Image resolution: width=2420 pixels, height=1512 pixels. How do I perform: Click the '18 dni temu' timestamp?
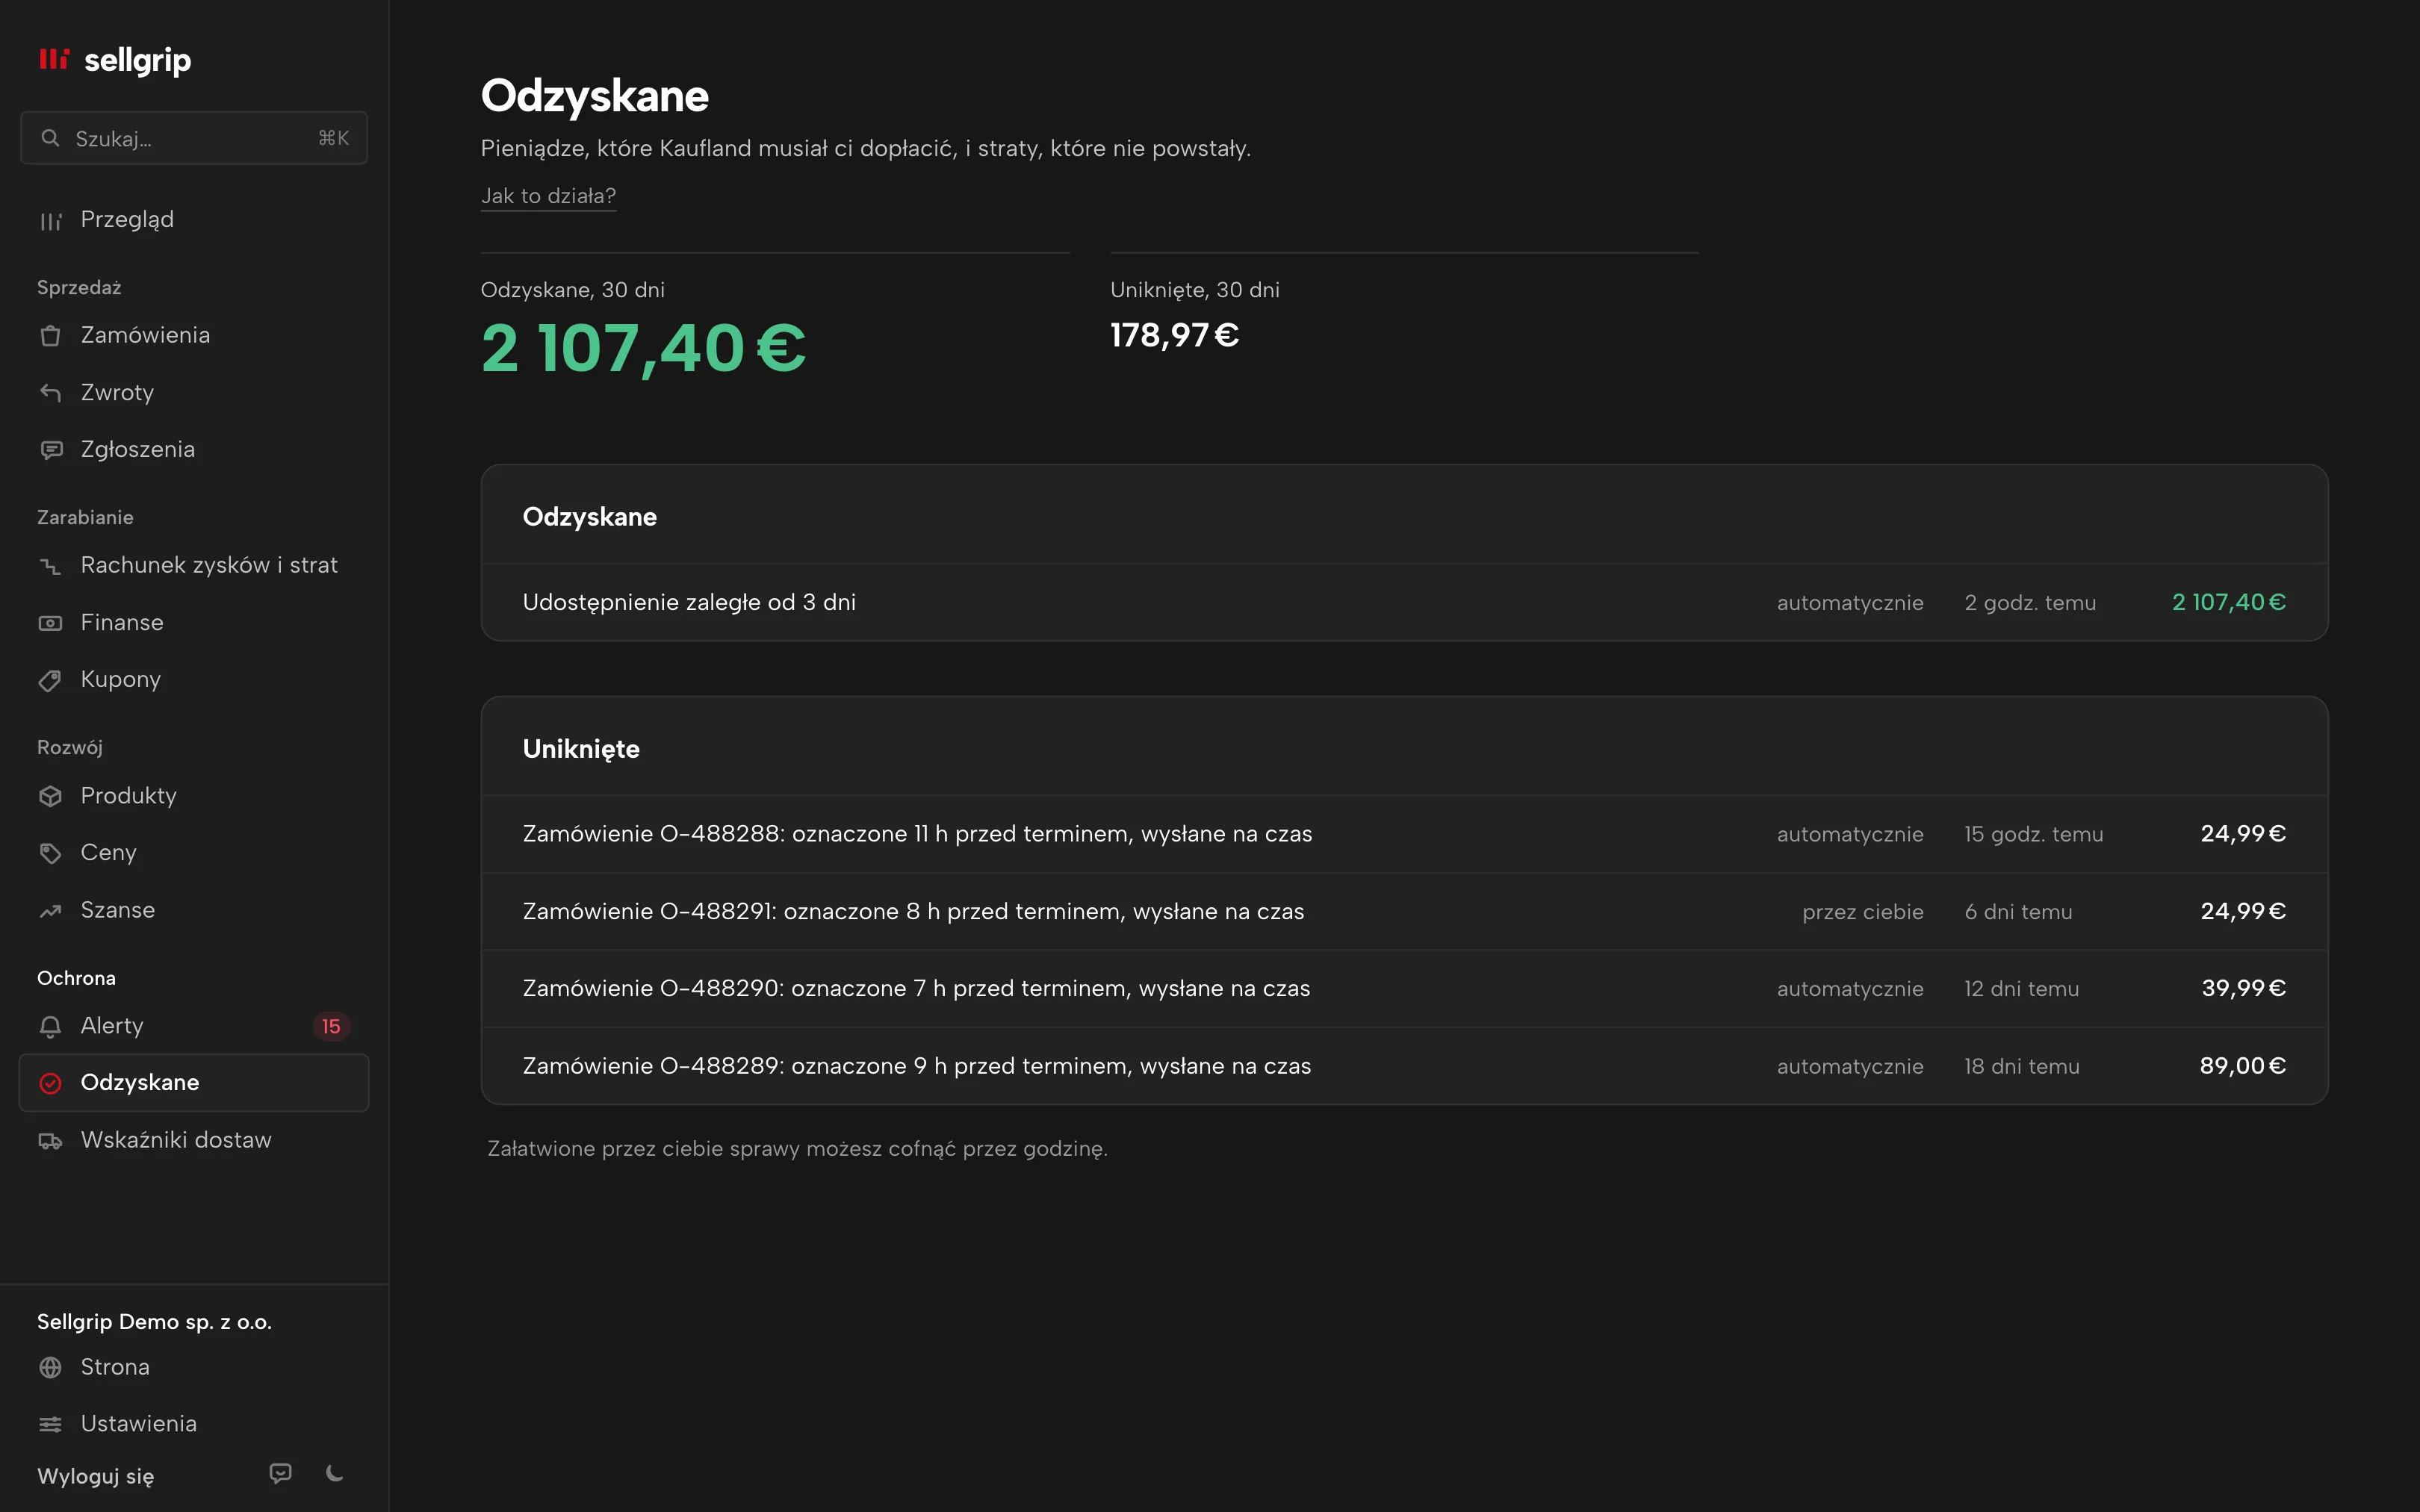pyautogui.click(x=2022, y=1066)
